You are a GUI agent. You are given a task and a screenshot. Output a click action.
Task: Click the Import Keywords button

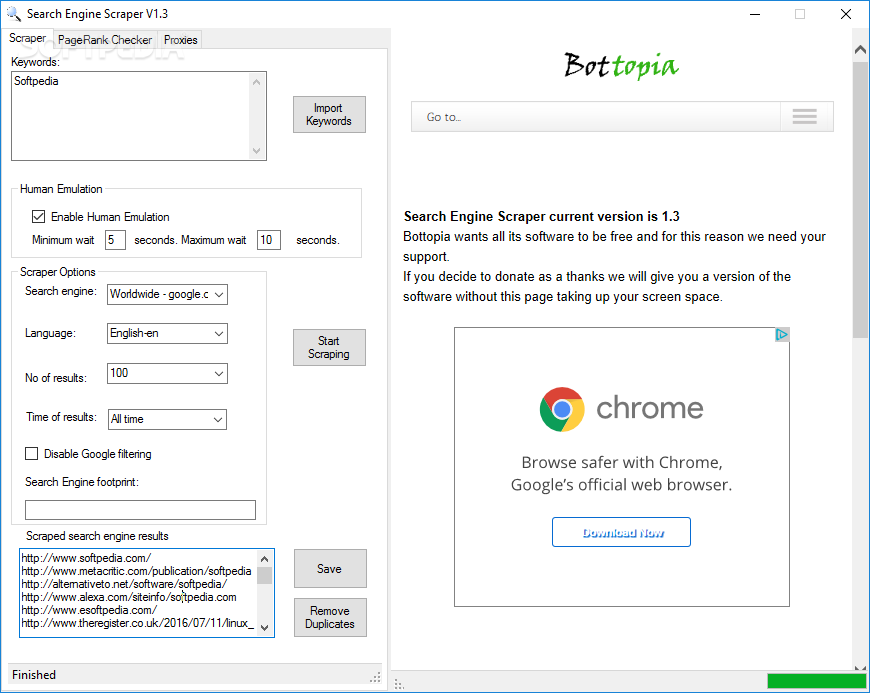point(329,115)
